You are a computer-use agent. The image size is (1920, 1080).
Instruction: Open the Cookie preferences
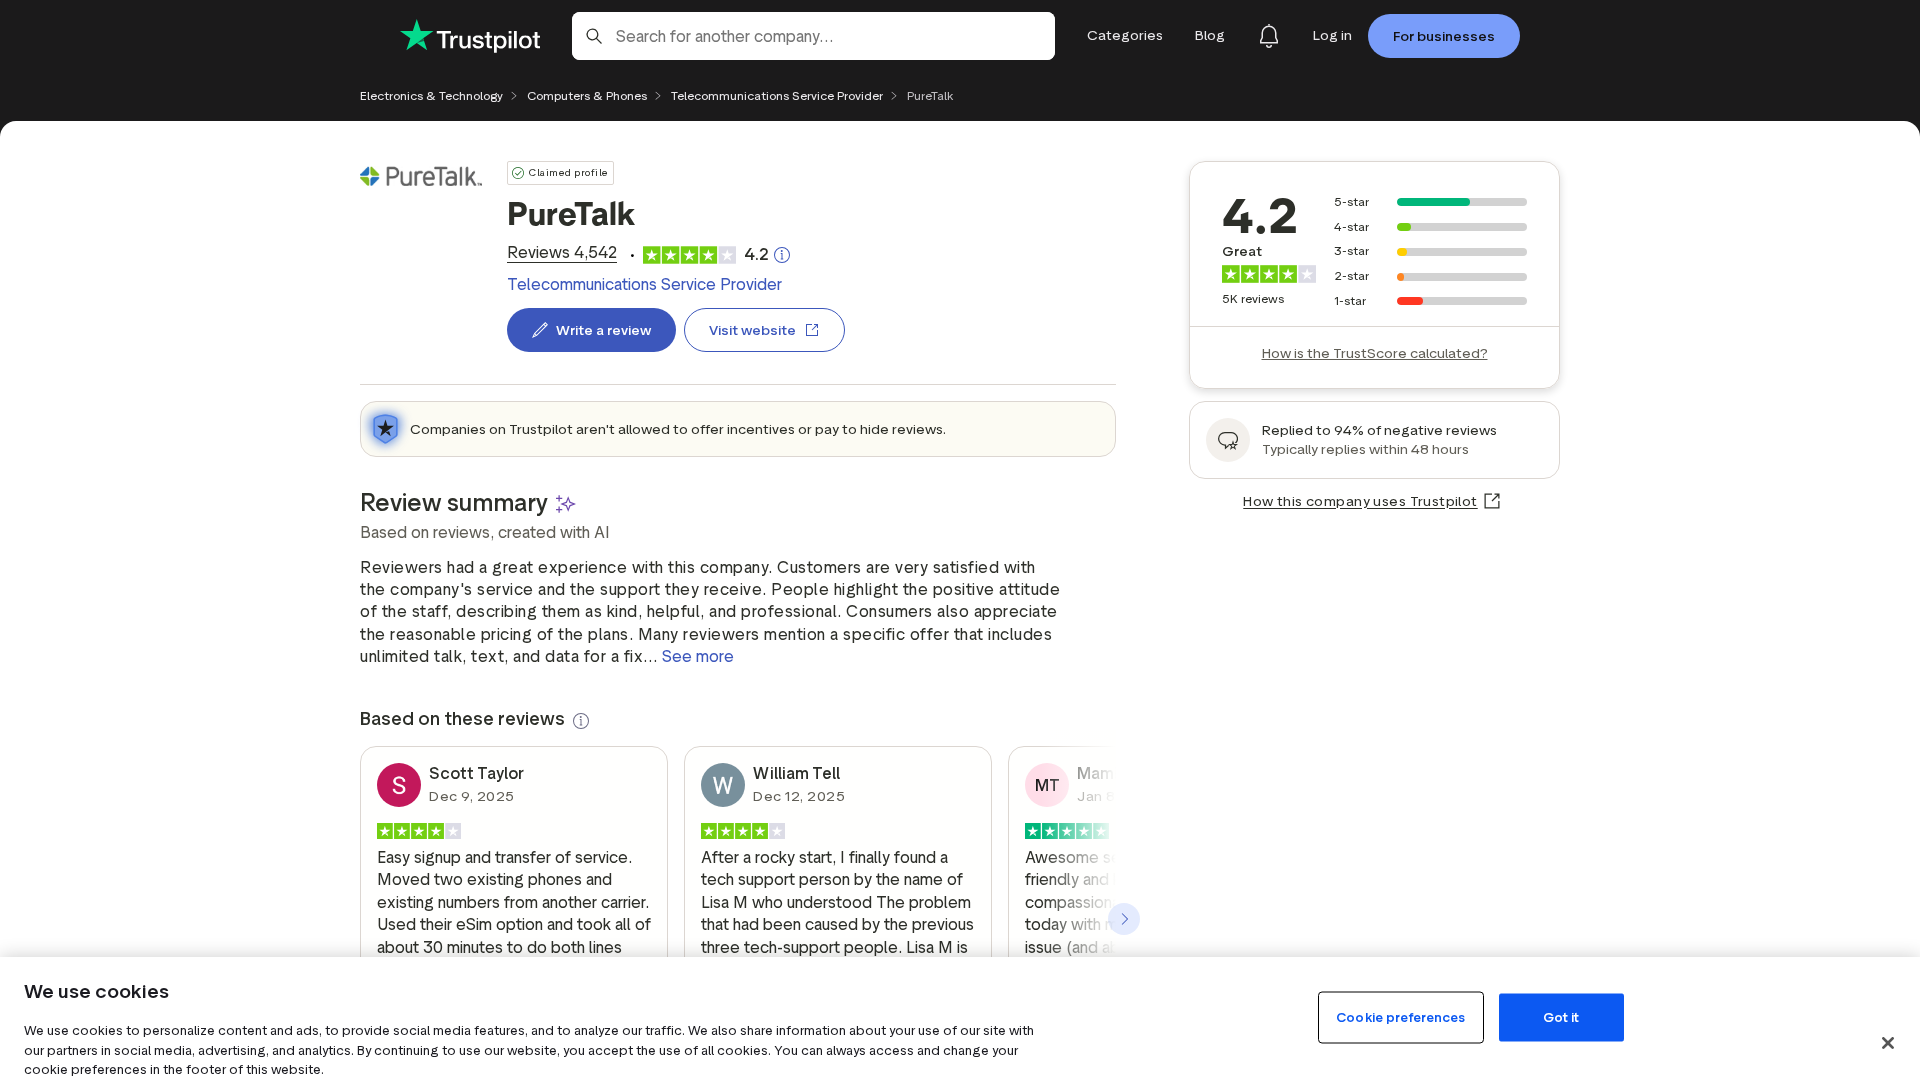coord(1400,1018)
